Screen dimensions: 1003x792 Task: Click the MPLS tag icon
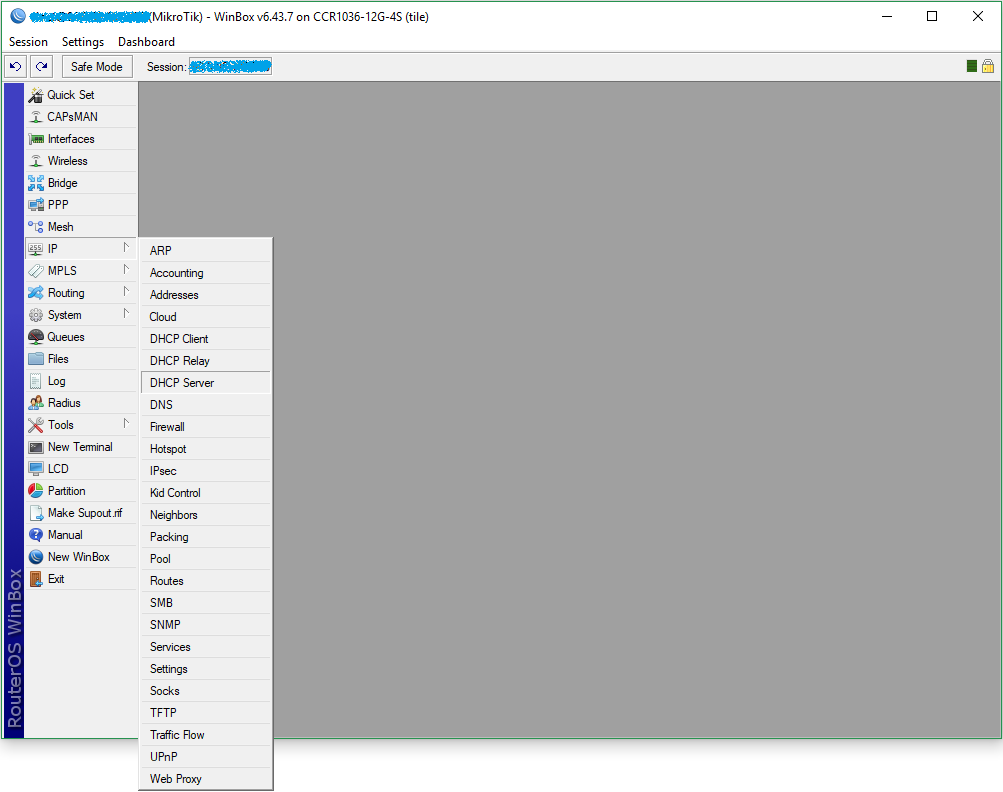(36, 271)
